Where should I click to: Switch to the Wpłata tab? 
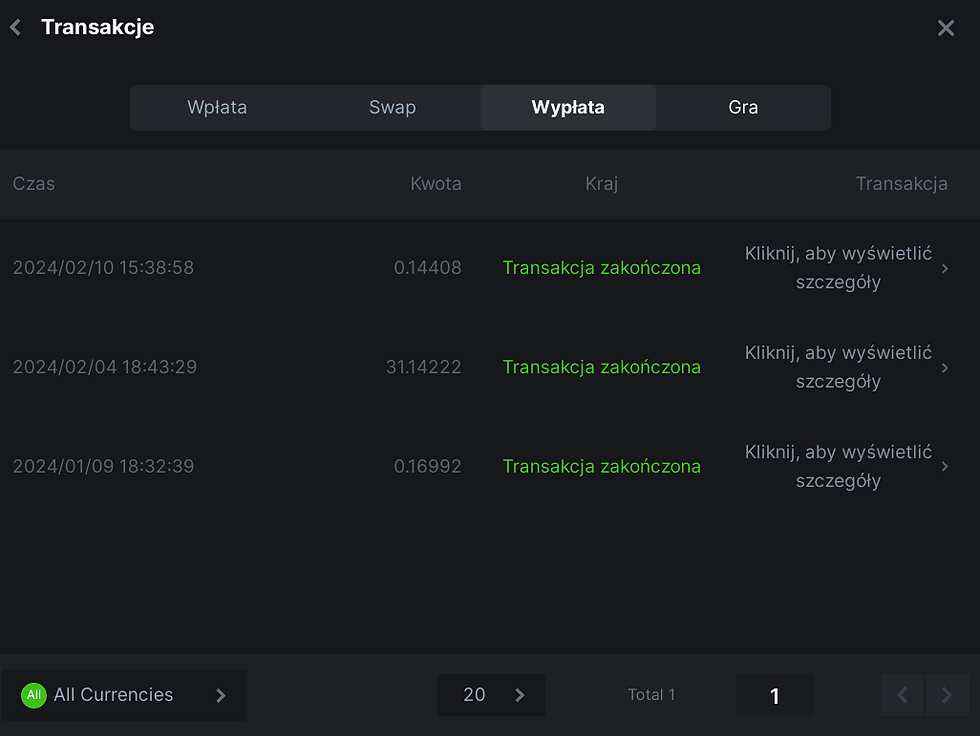[217, 108]
